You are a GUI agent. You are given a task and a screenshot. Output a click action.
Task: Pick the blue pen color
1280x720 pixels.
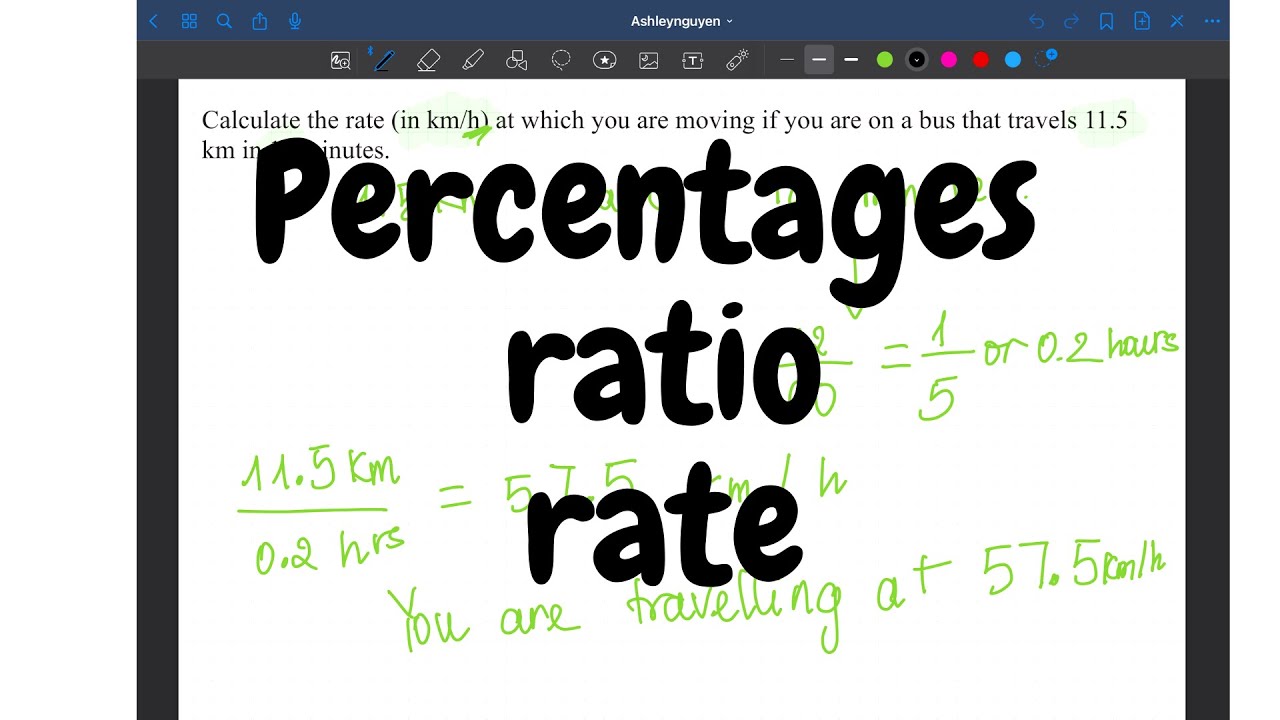click(x=1013, y=60)
